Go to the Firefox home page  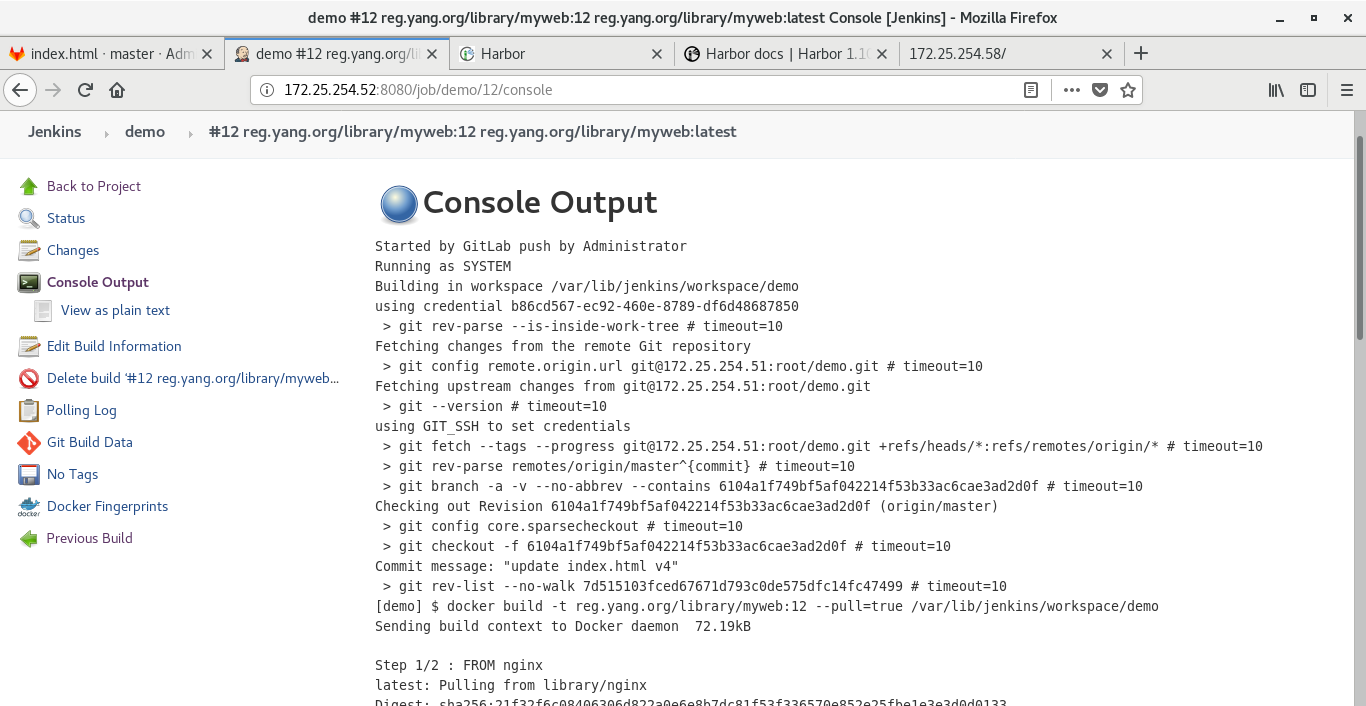(117, 90)
